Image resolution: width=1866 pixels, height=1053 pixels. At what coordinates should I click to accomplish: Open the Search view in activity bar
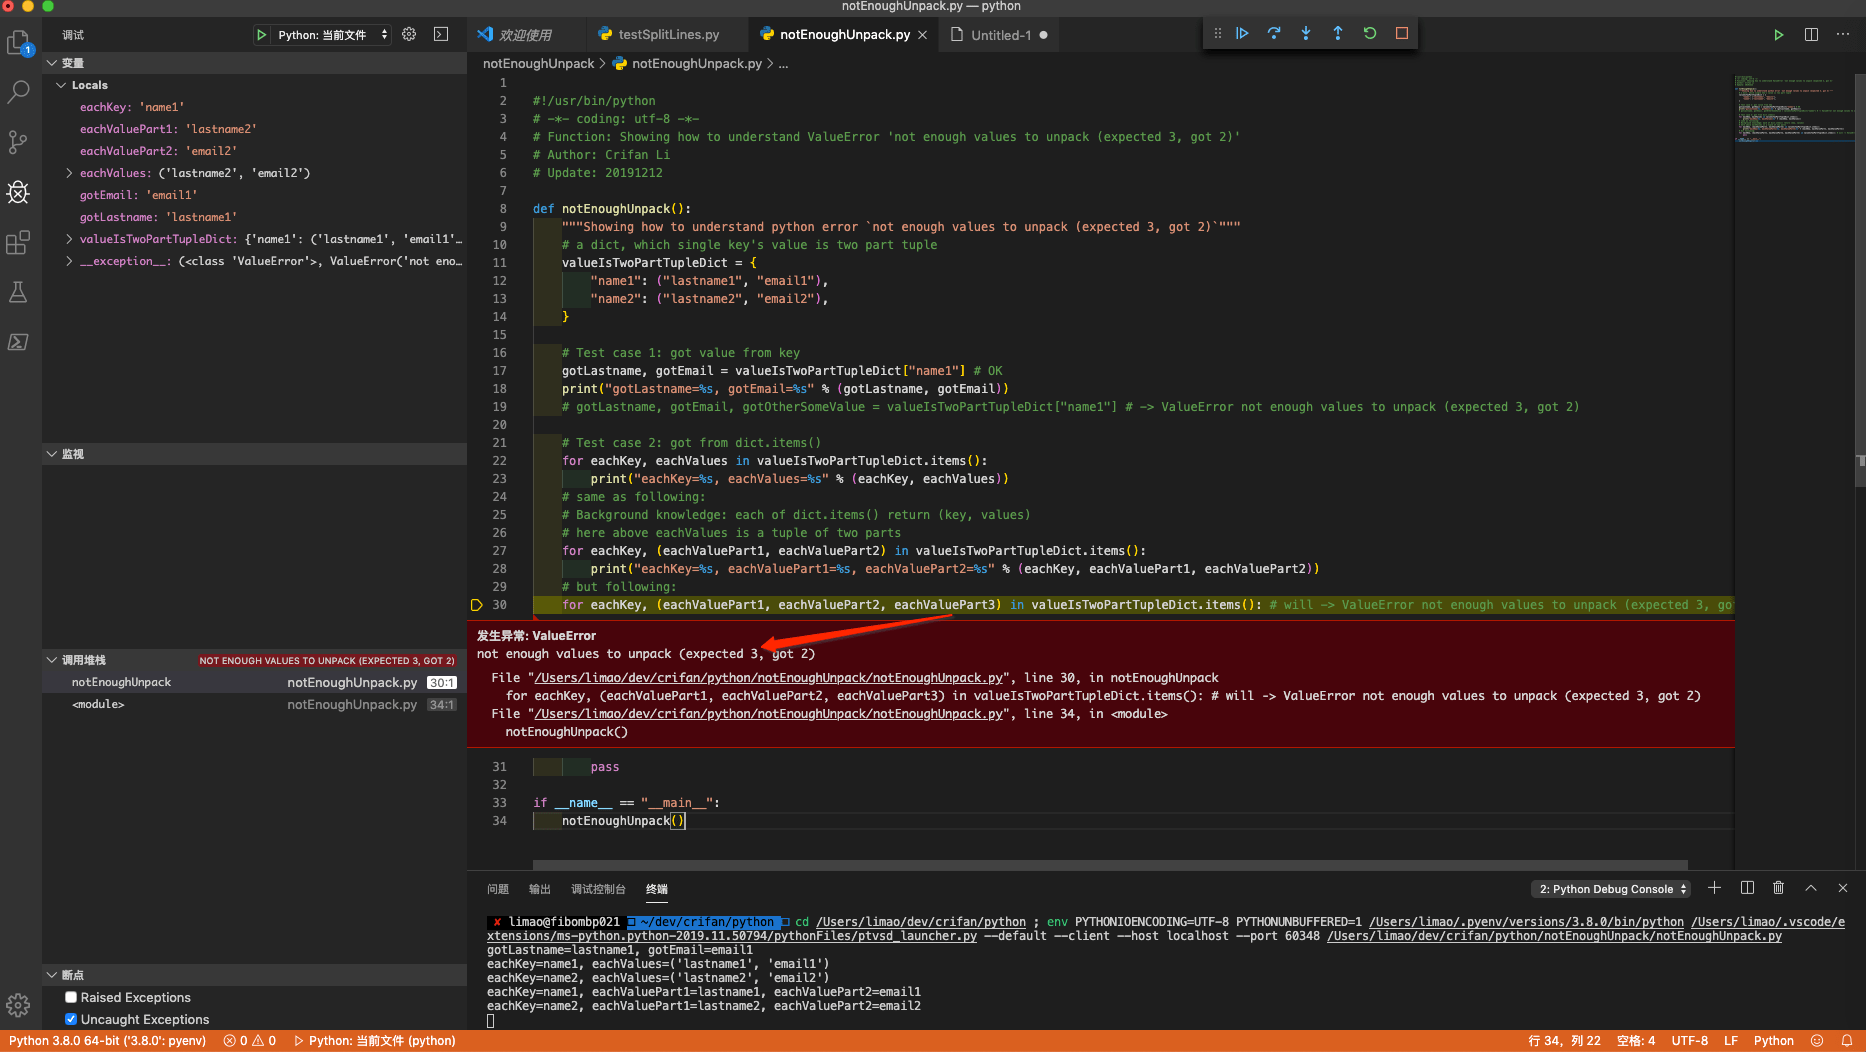coord(18,92)
